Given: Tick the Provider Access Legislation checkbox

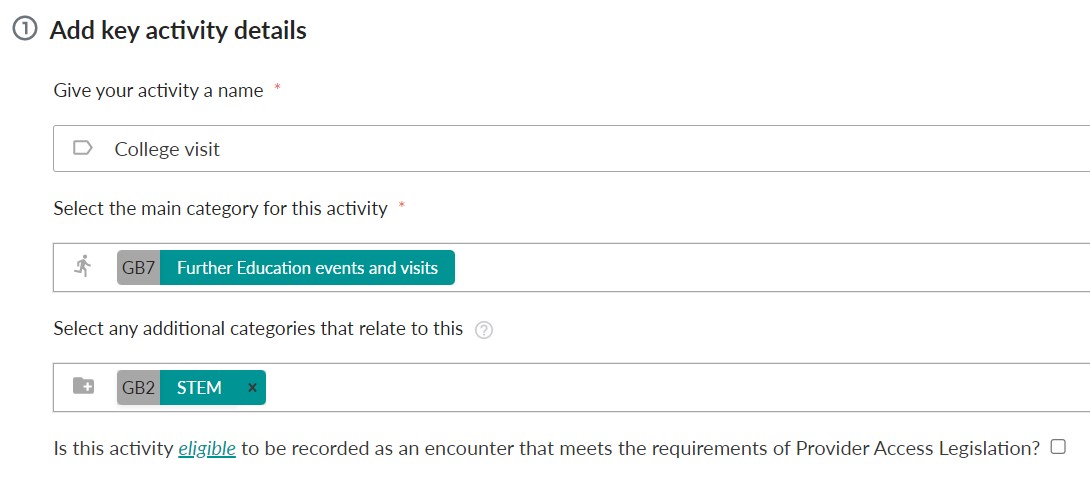Looking at the screenshot, I should click(x=1058, y=447).
